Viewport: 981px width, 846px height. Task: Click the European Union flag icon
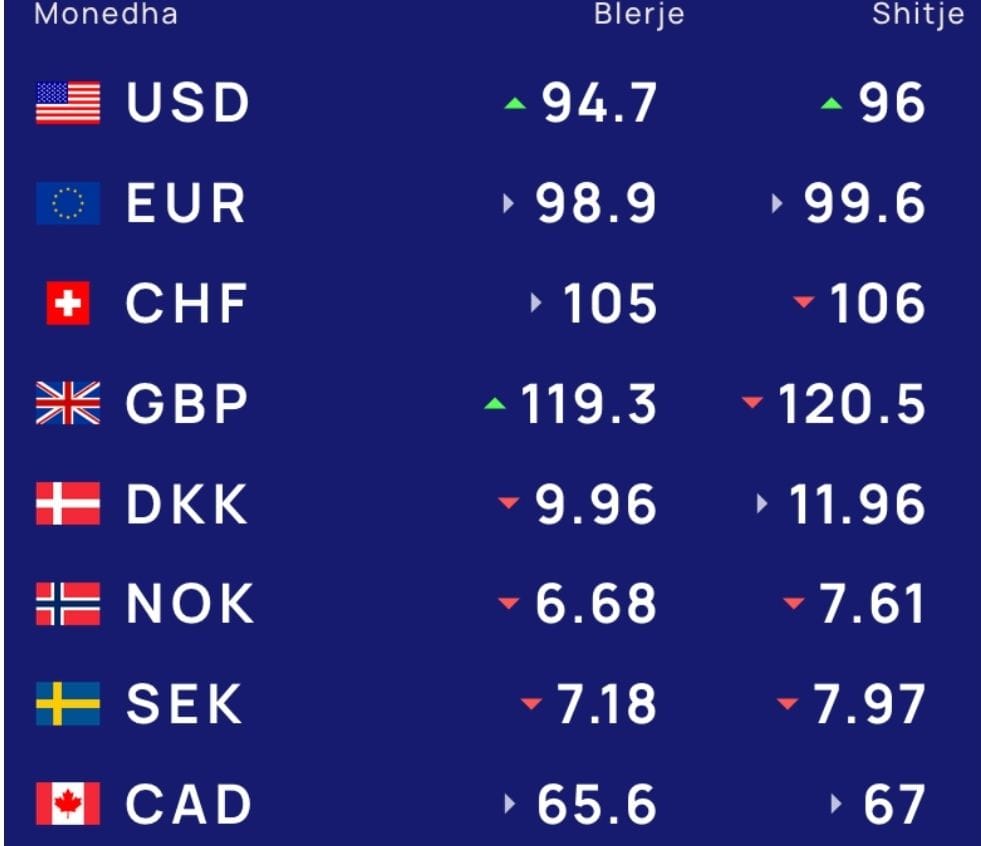coord(68,203)
